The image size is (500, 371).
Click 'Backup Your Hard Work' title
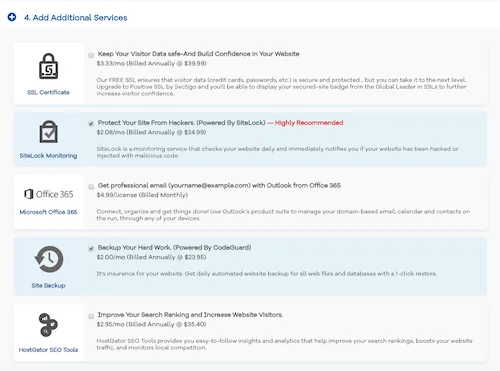point(174,247)
